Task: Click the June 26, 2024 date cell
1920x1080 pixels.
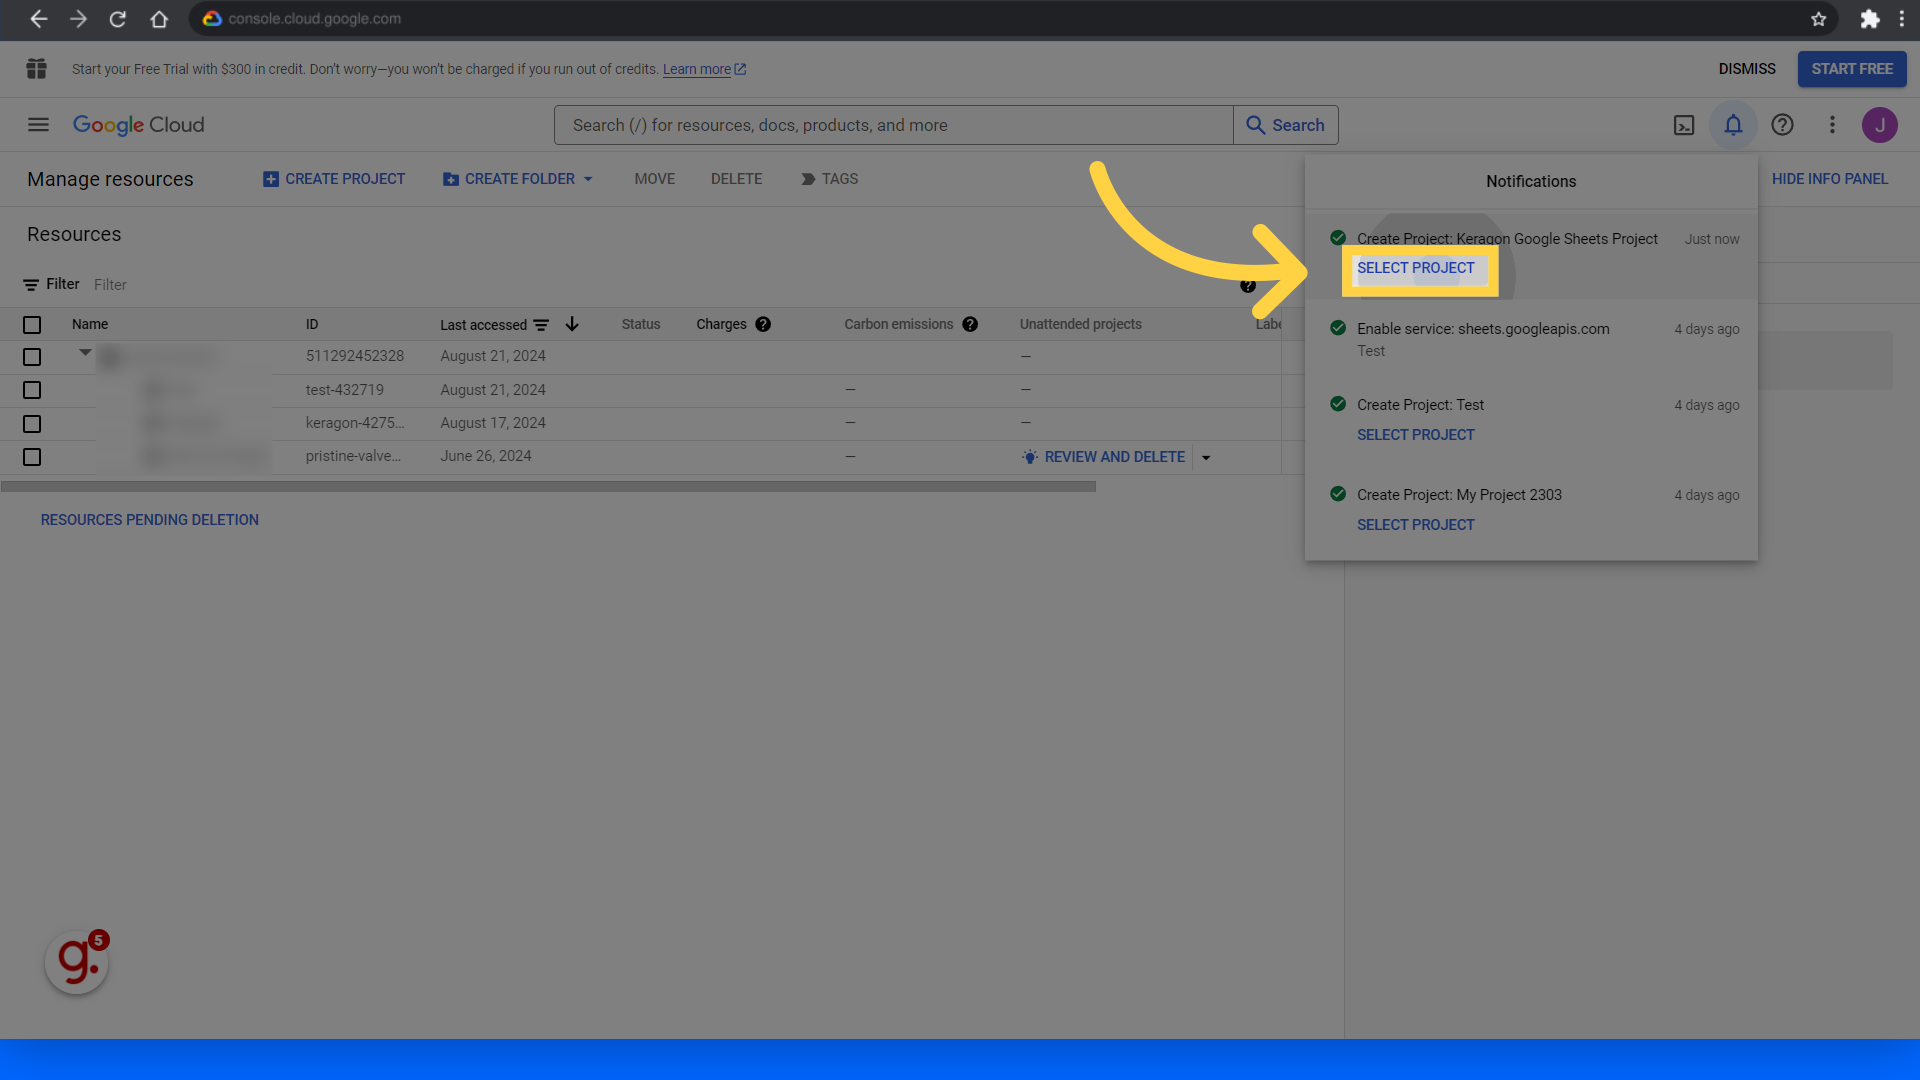Action: [486, 456]
